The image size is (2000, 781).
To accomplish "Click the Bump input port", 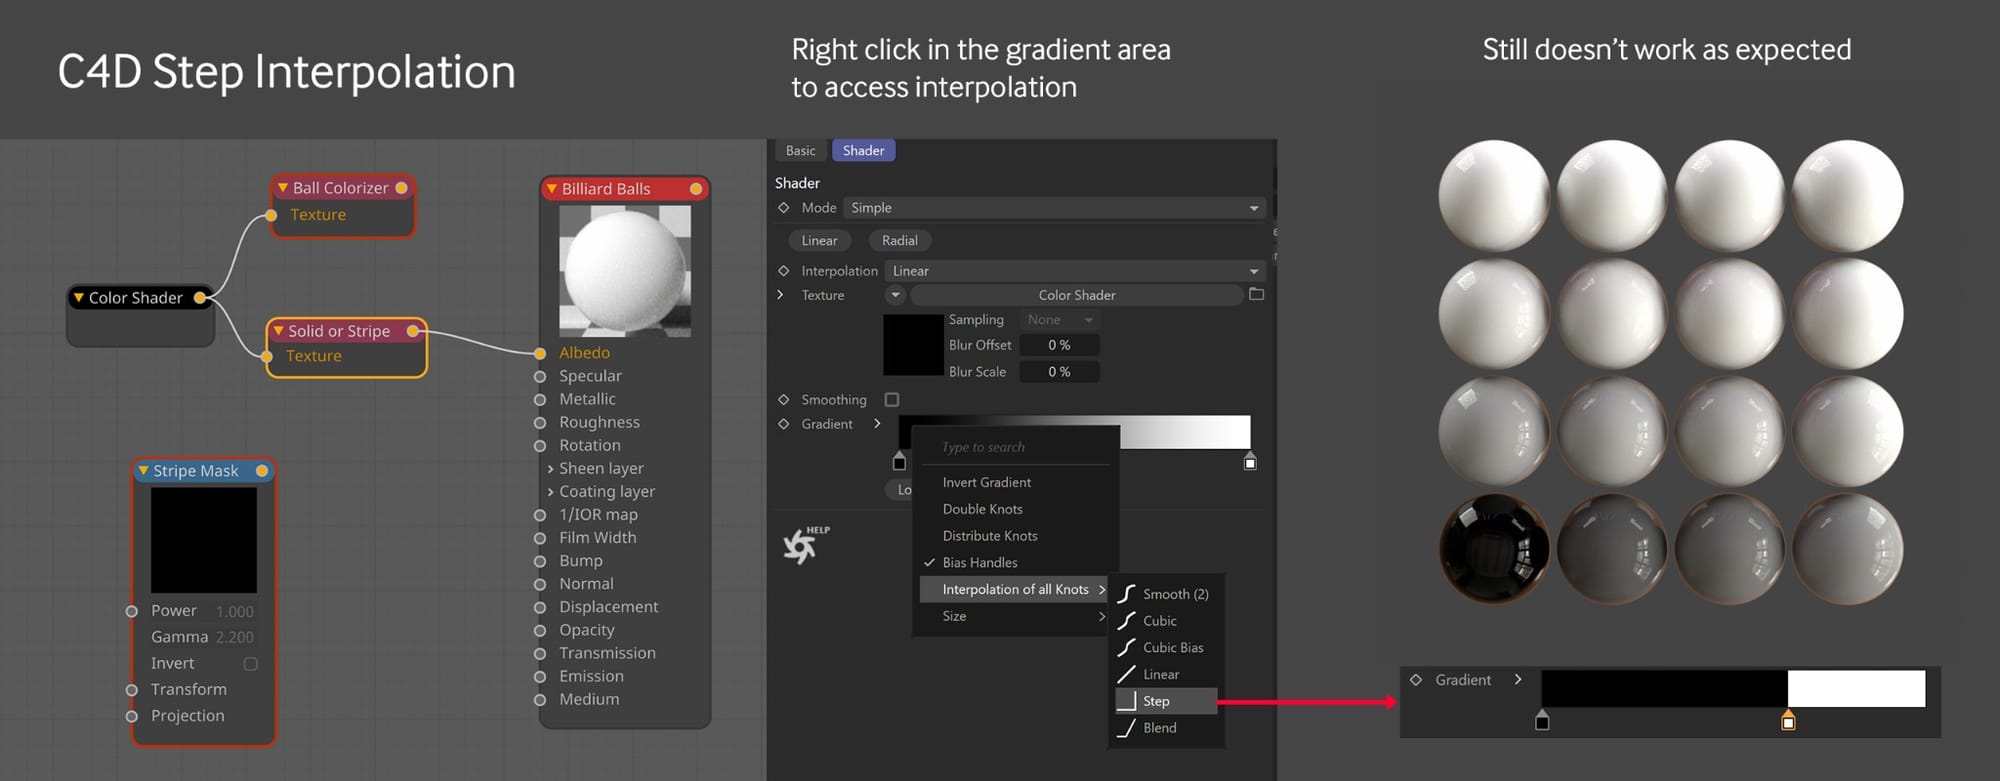I will [x=540, y=561].
